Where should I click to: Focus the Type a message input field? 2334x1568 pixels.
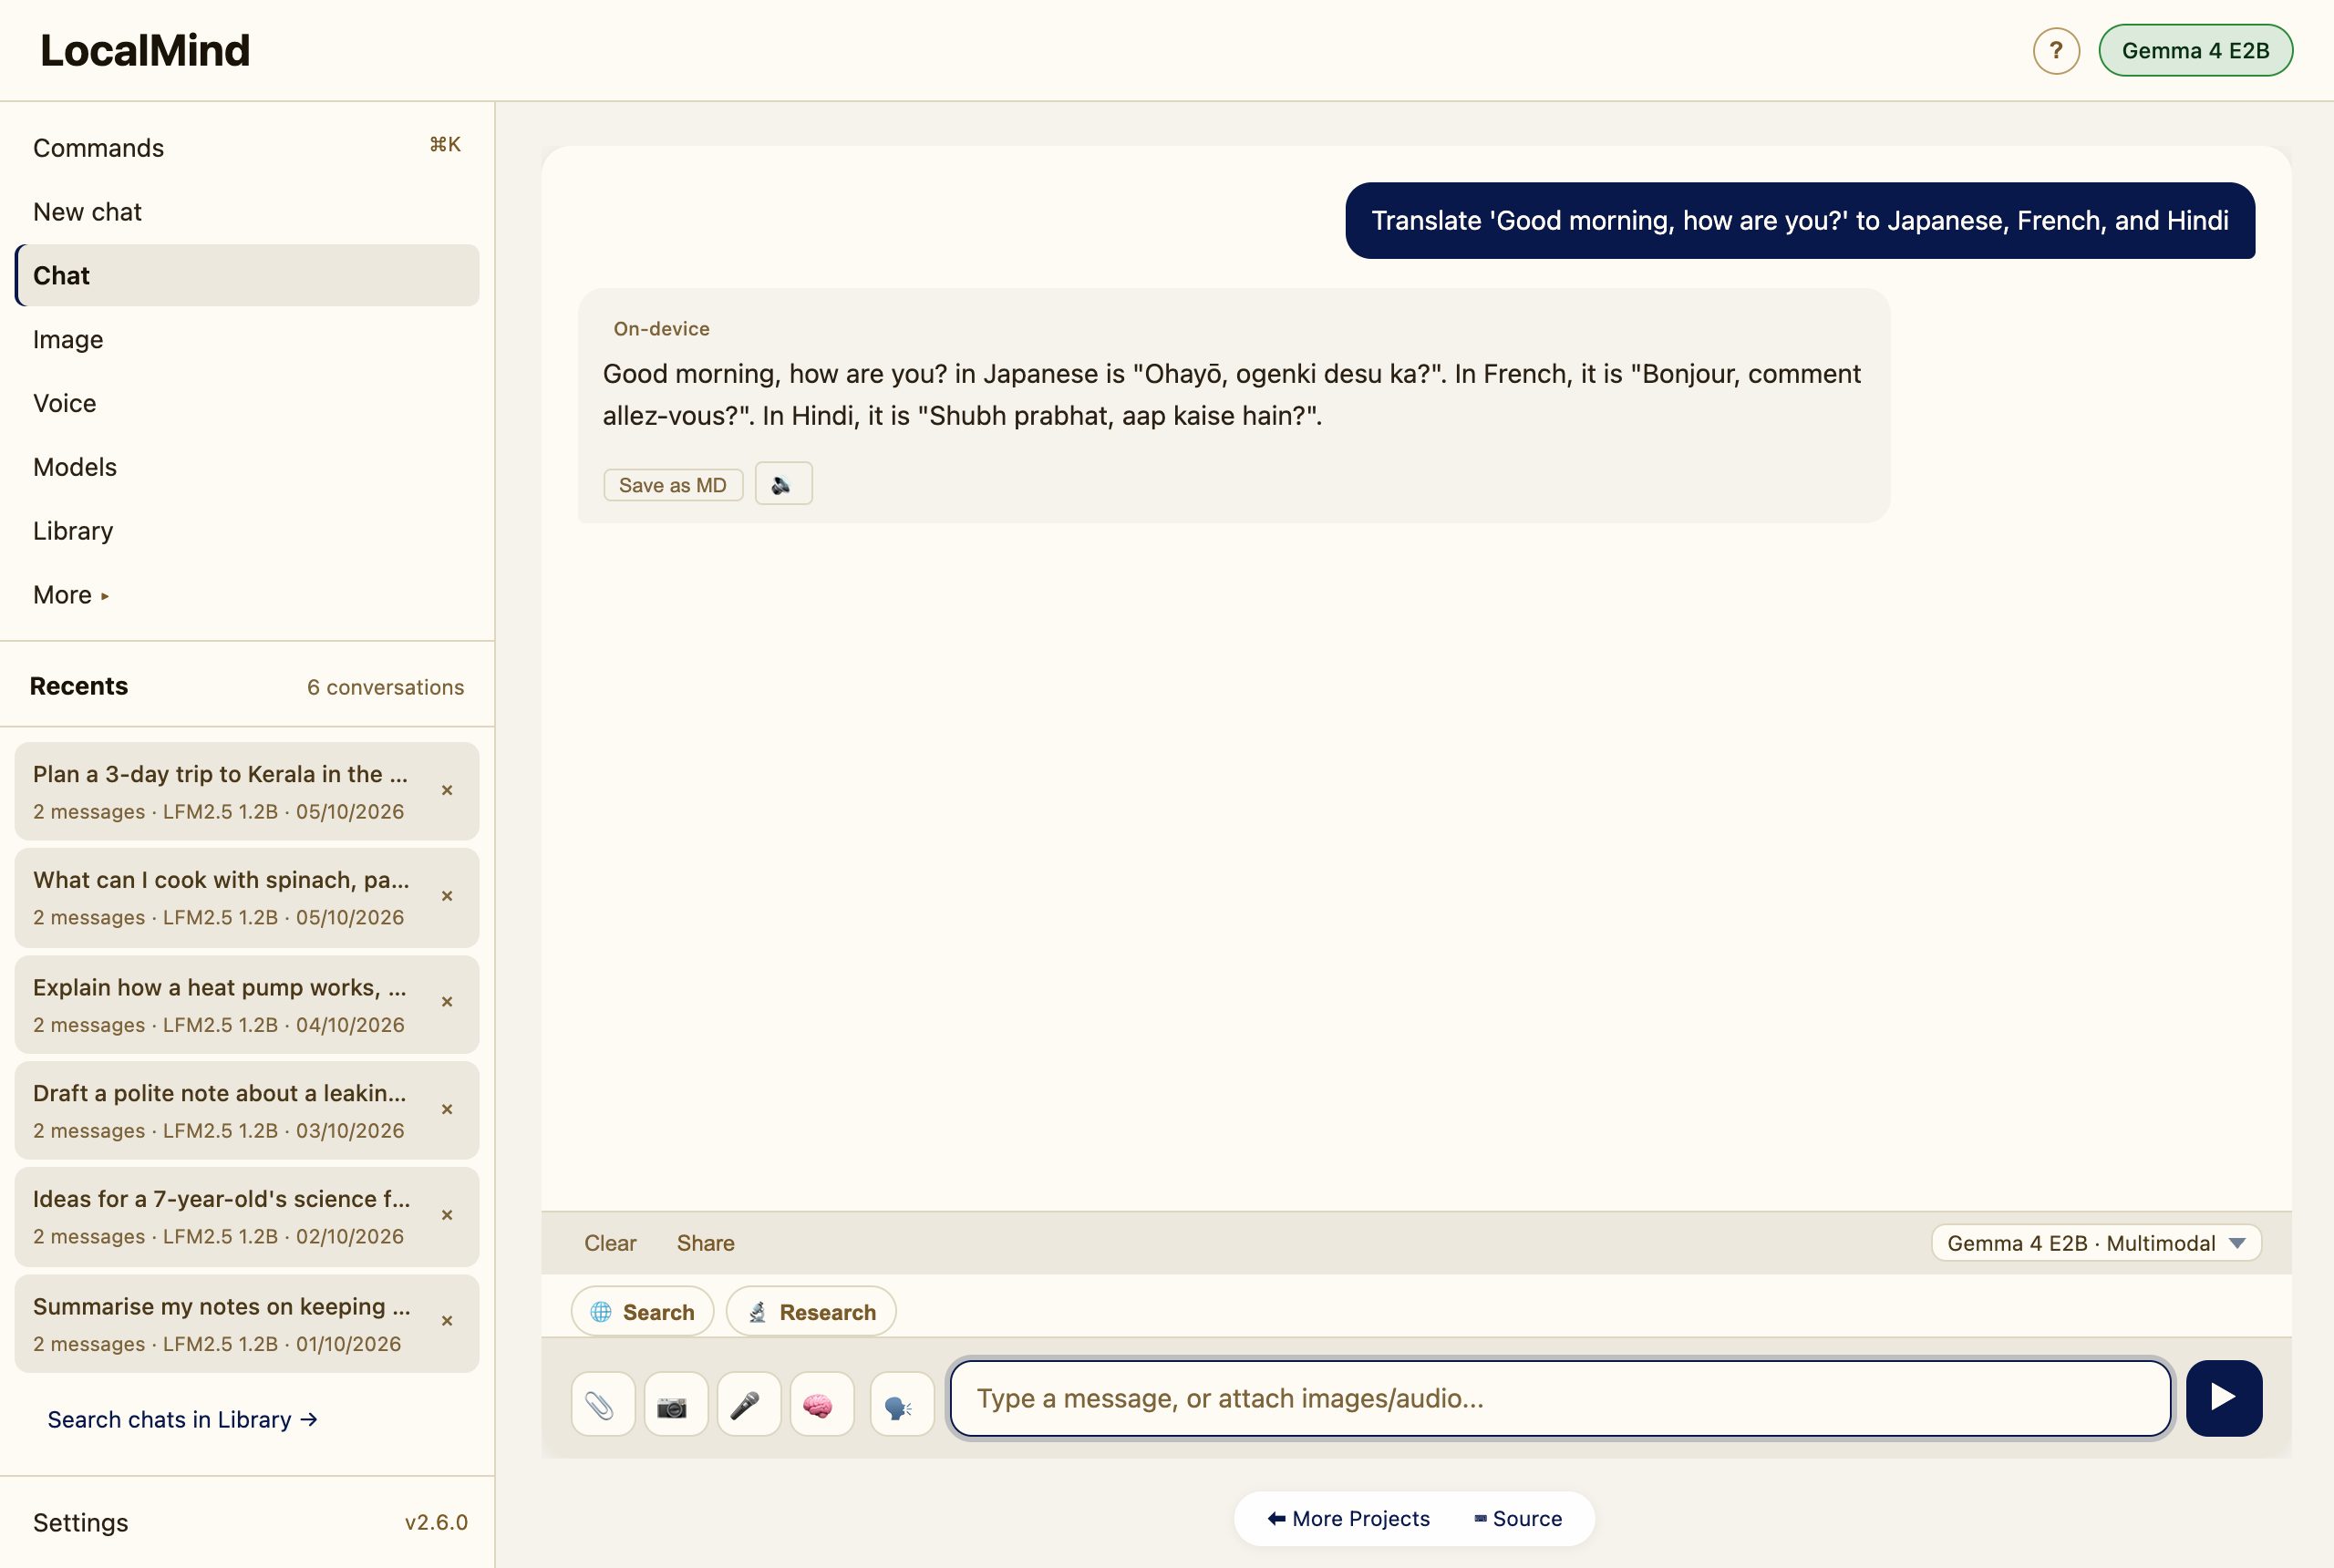point(1560,1398)
